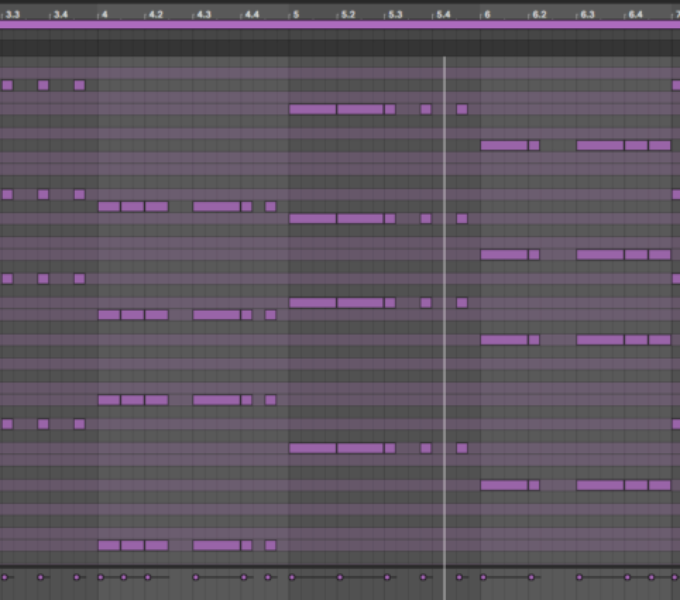Click the velocity marker at beat 6.3
Image resolution: width=680 pixels, height=600 pixels.
click(x=579, y=577)
